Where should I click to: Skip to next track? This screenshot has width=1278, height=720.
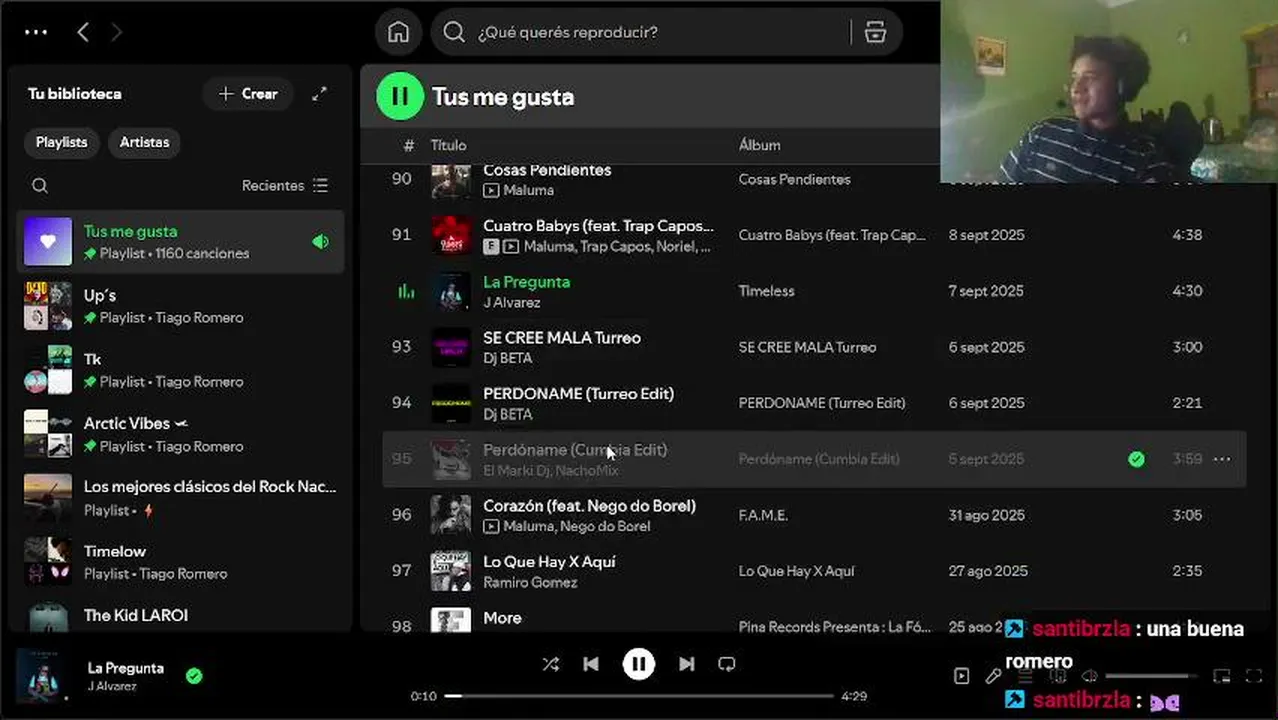pyautogui.click(x=686, y=664)
